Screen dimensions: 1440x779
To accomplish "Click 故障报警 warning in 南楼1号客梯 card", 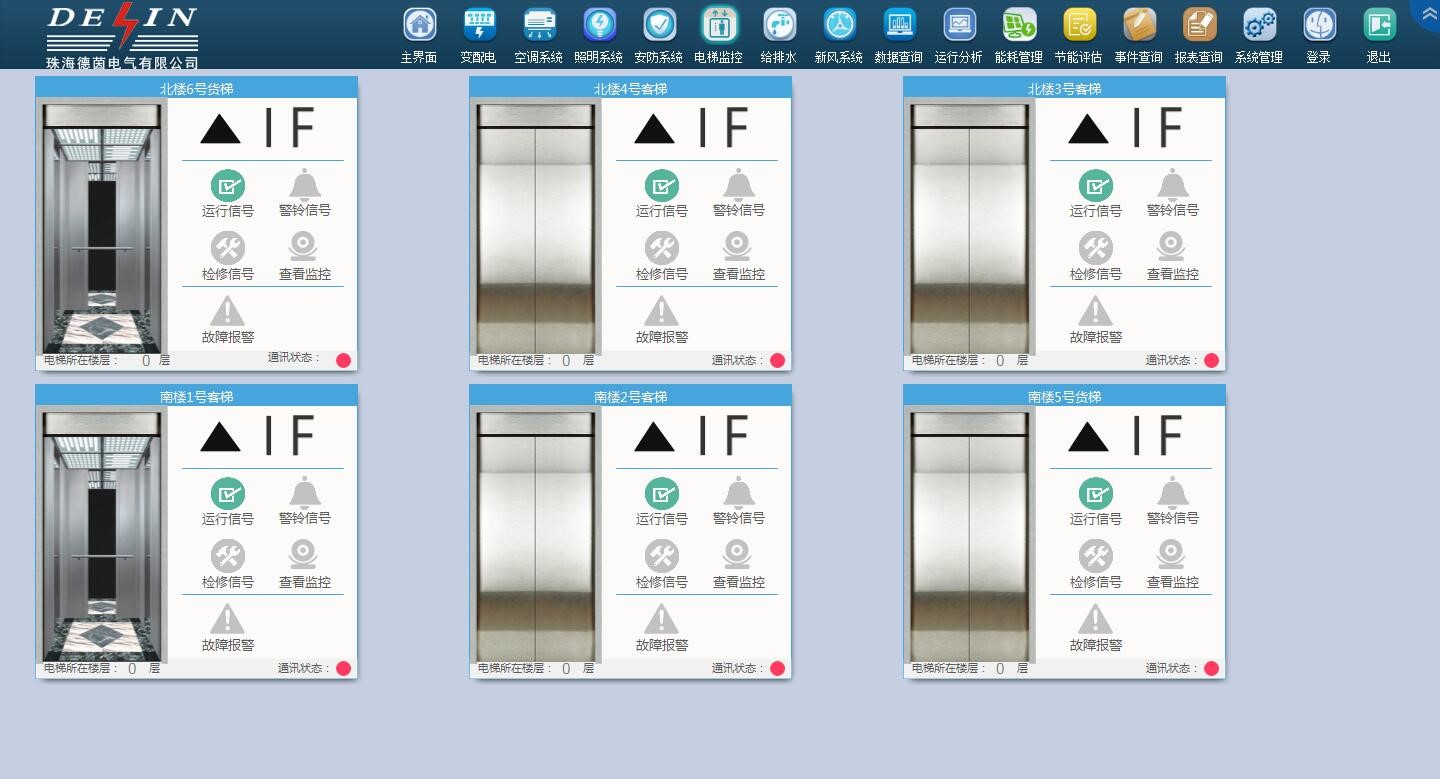I will pyautogui.click(x=228, y=619).
